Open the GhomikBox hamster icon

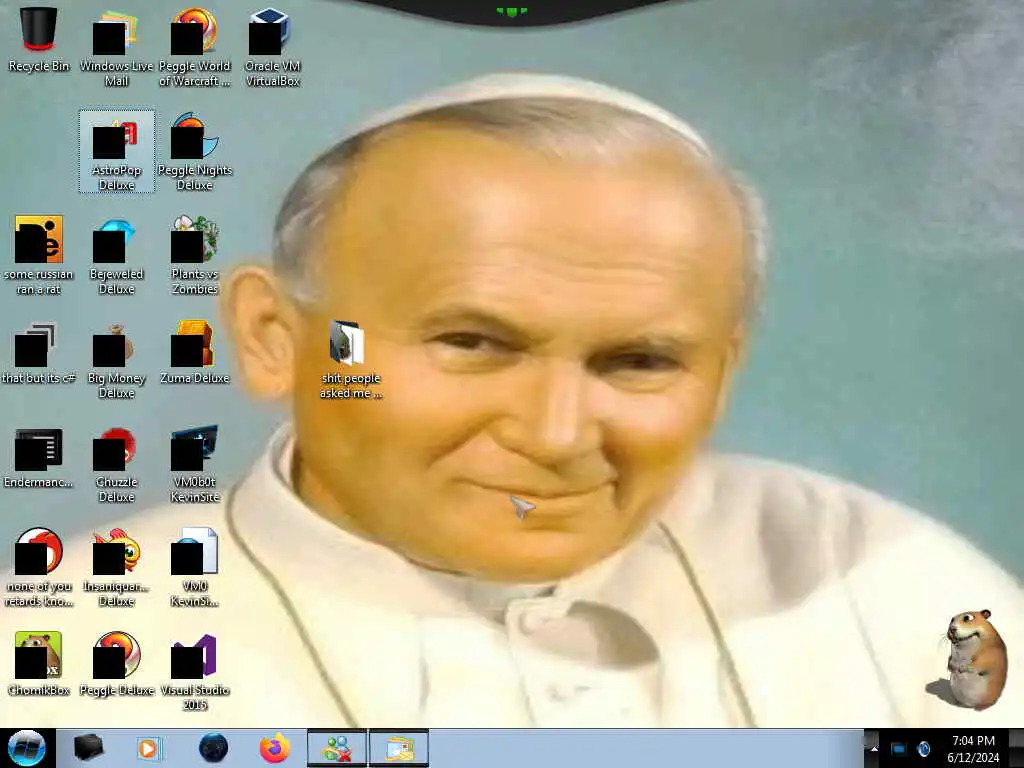[x=39, y=664]
